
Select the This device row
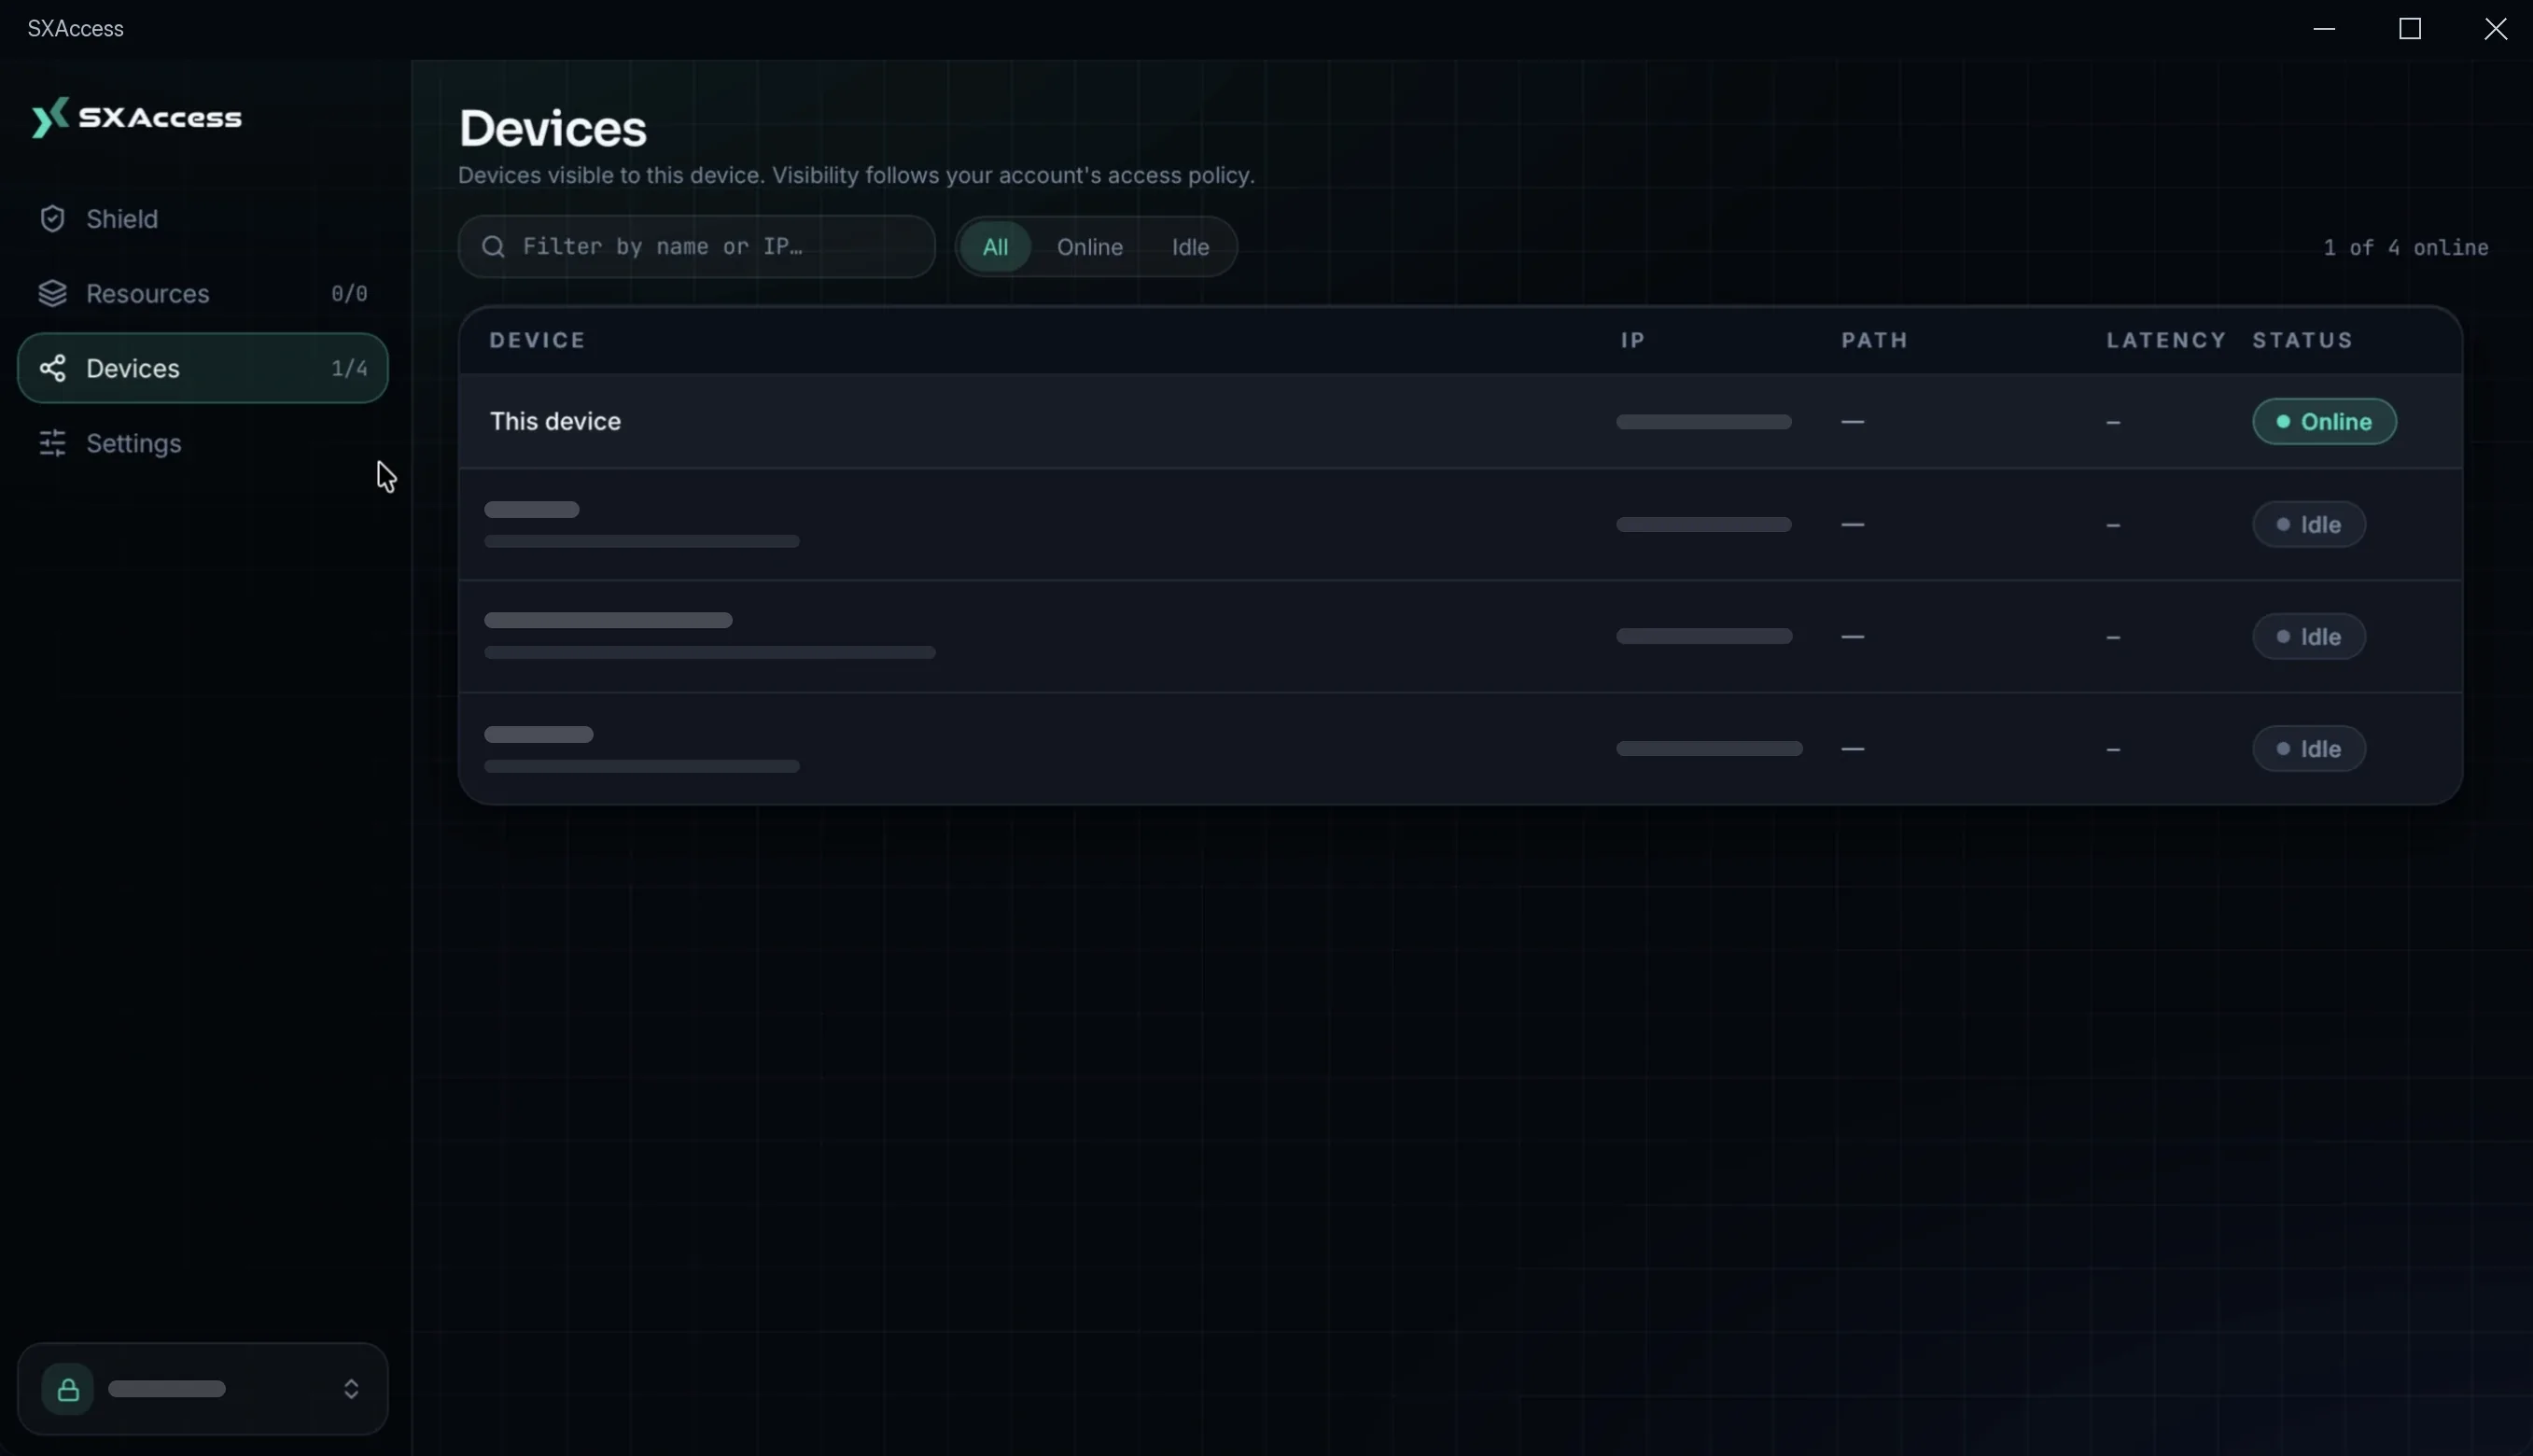click(x=1460, y=422)
